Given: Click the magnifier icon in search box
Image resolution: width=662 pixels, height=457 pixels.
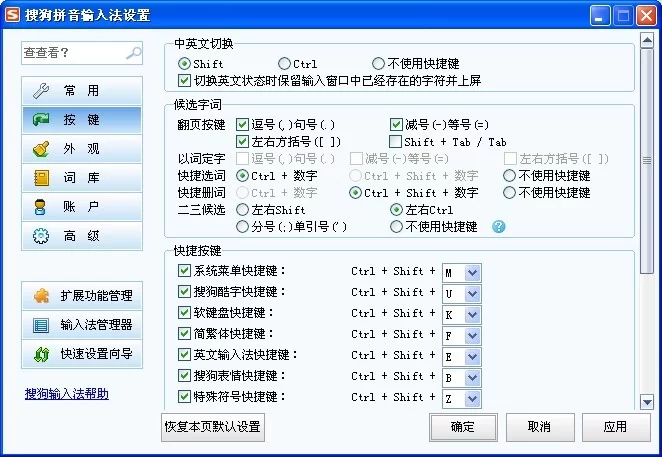Looking at the screenshot, I should tap(133, 52).
